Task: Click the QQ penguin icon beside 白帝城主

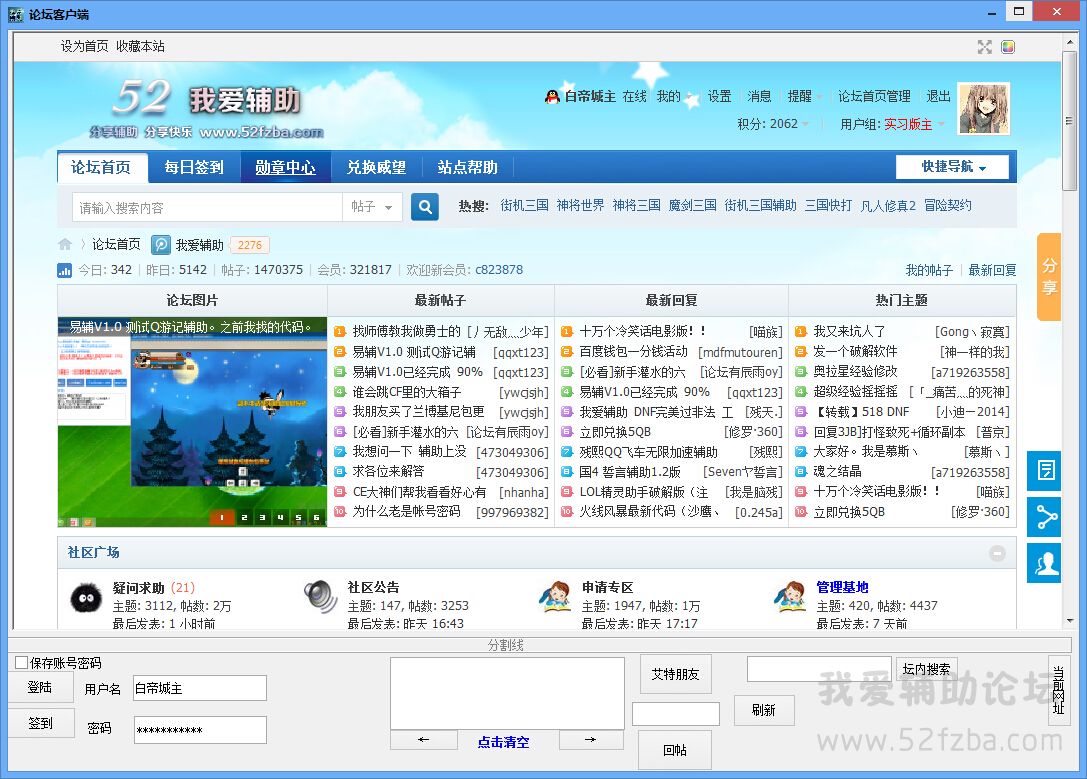Action: 552,96
